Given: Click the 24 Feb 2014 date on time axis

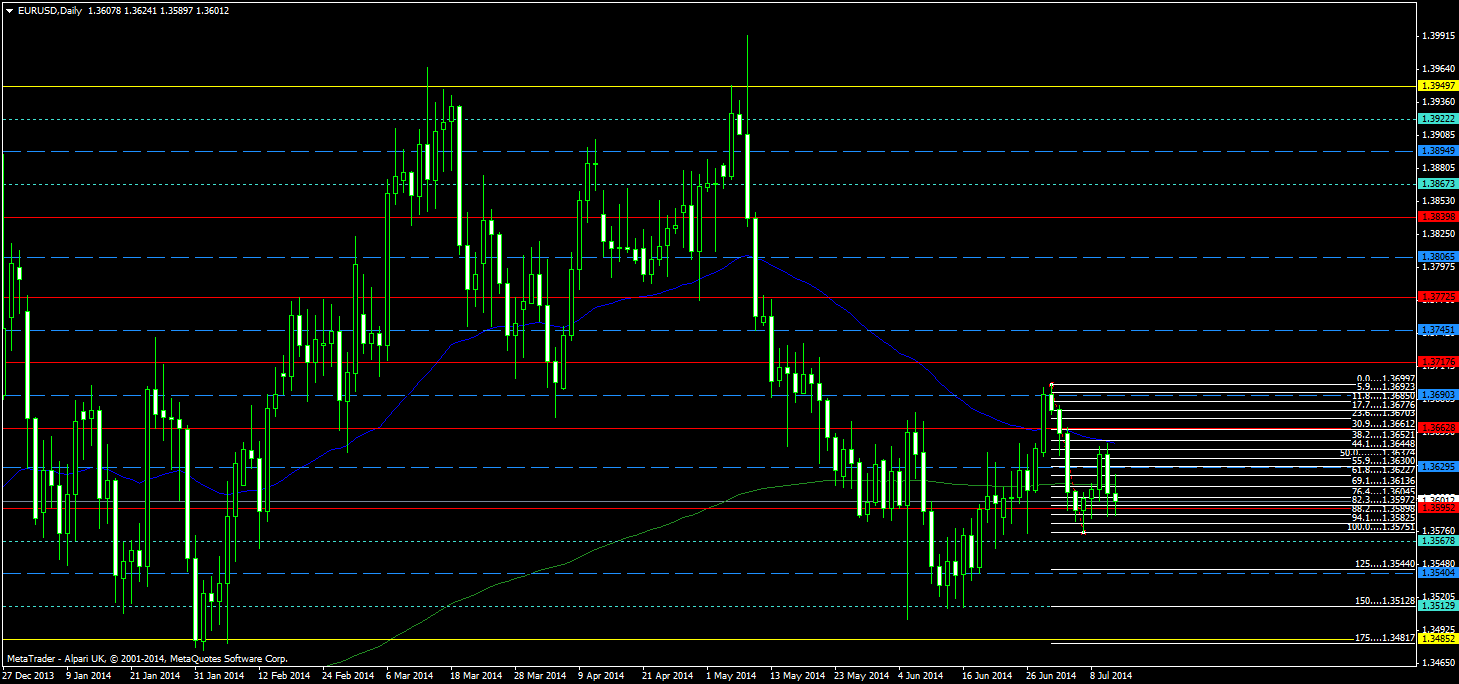Looking at the screenshot, I should pos(347,676).
